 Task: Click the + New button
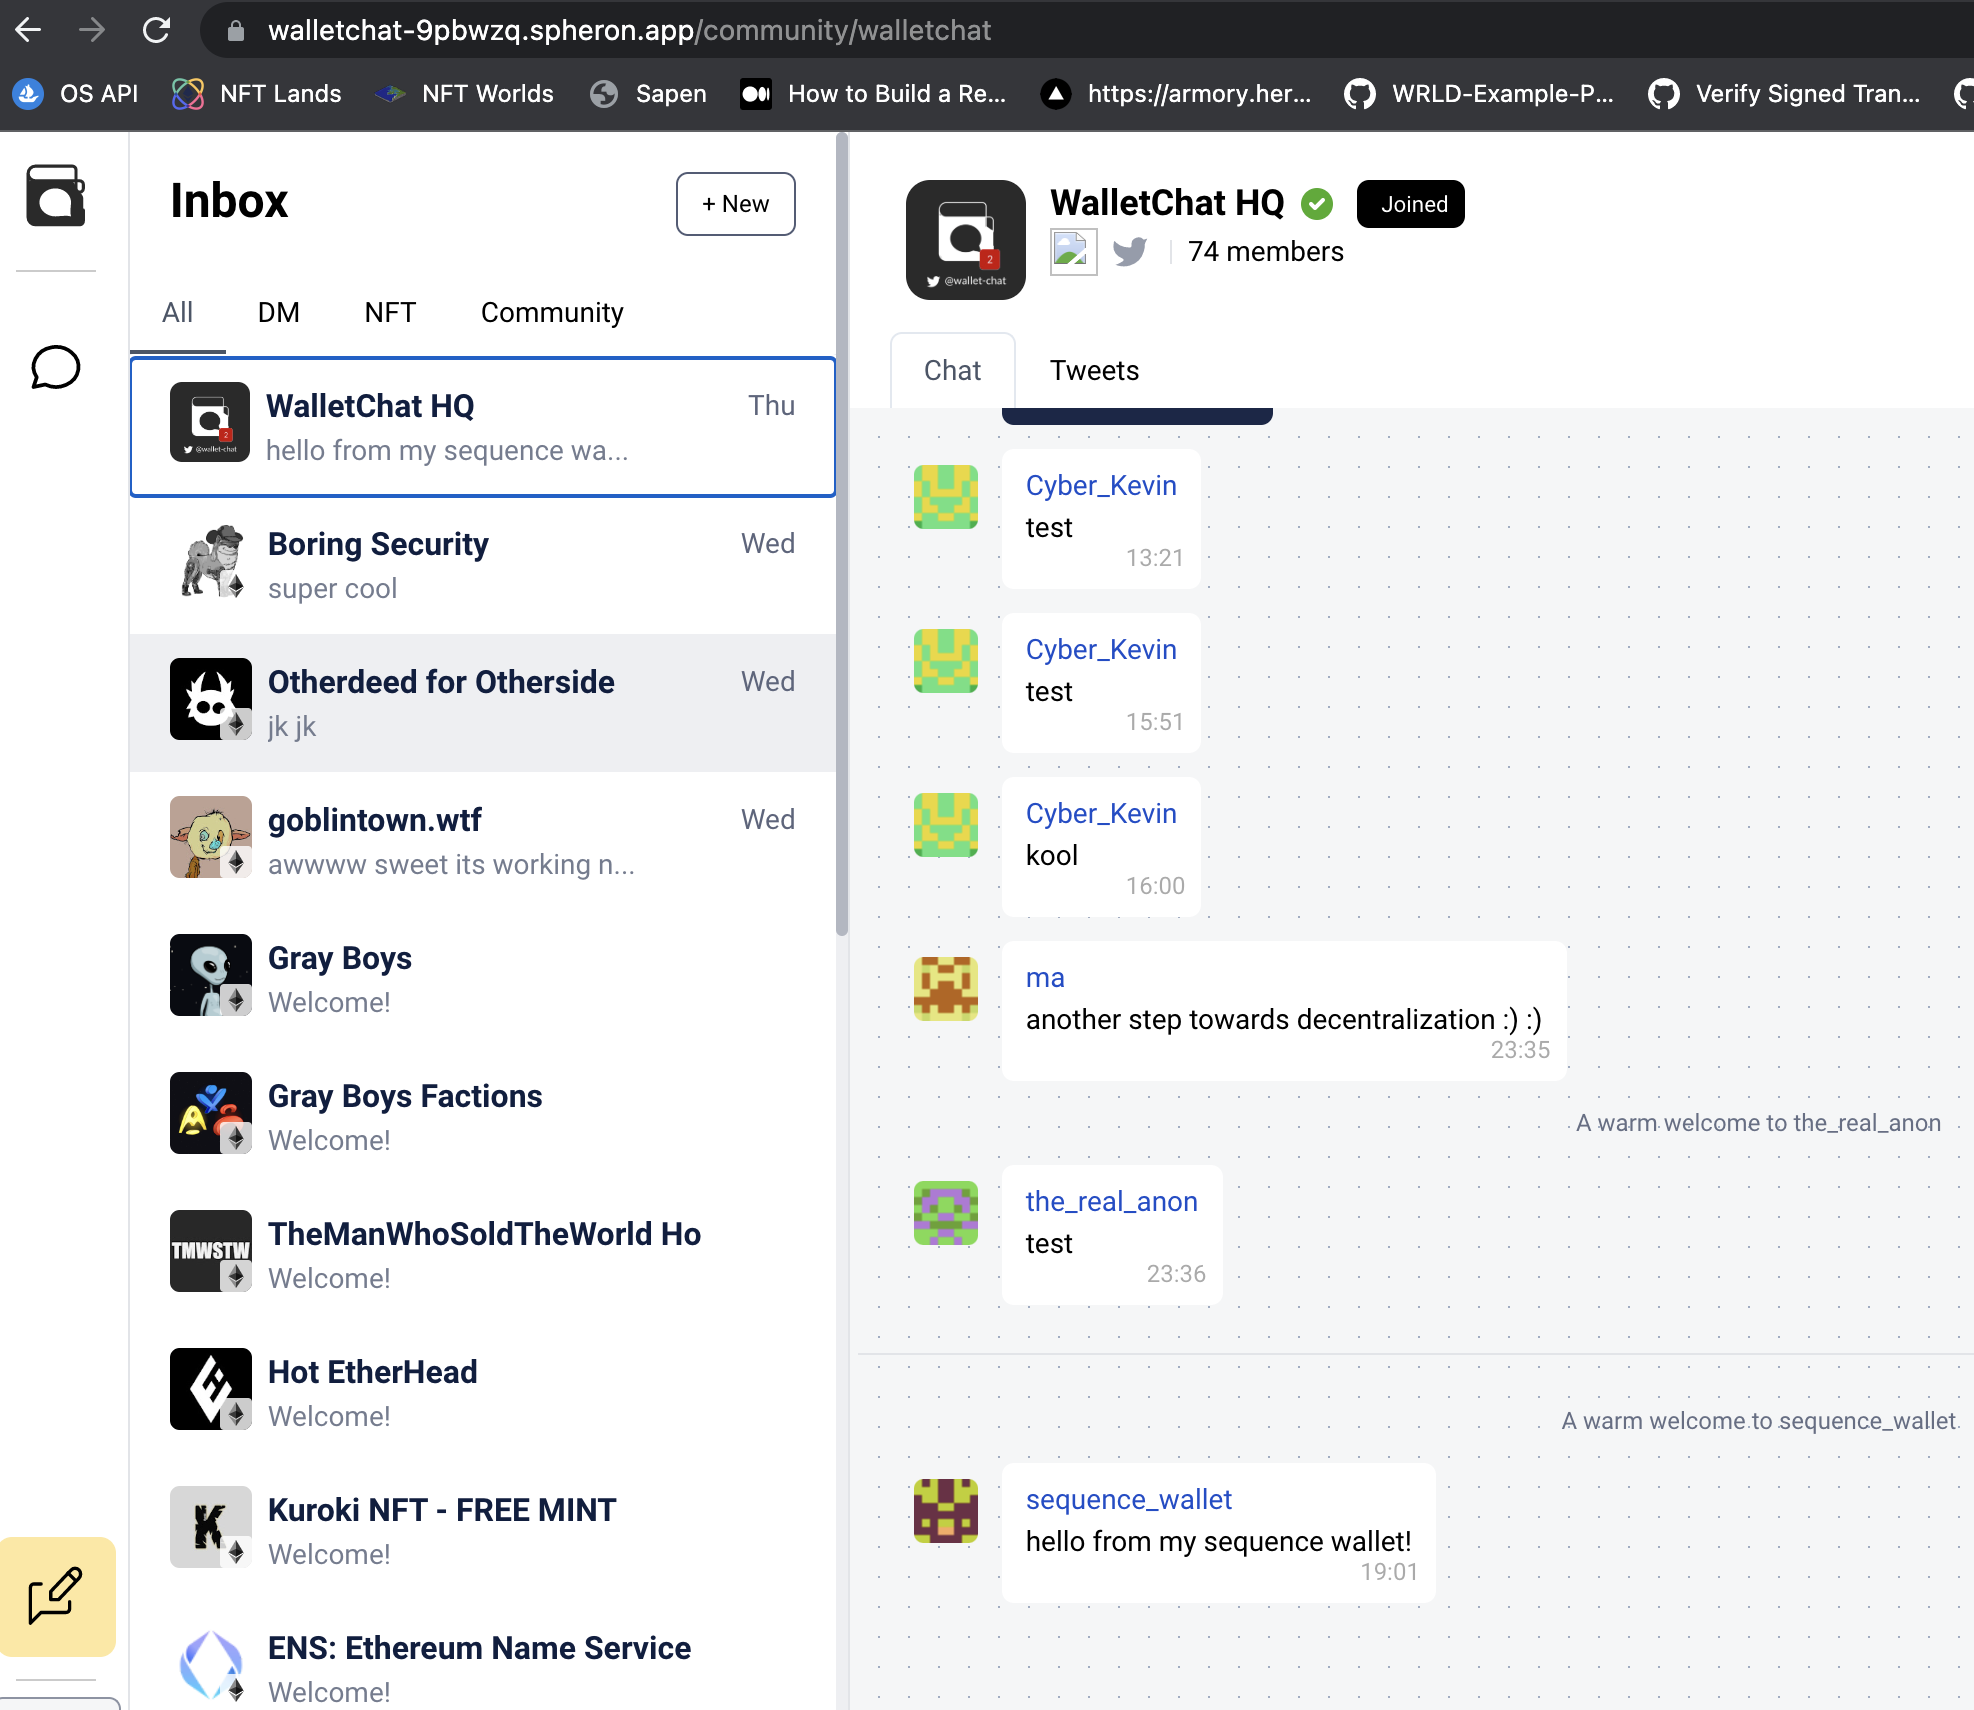click(x=735, y=204)
